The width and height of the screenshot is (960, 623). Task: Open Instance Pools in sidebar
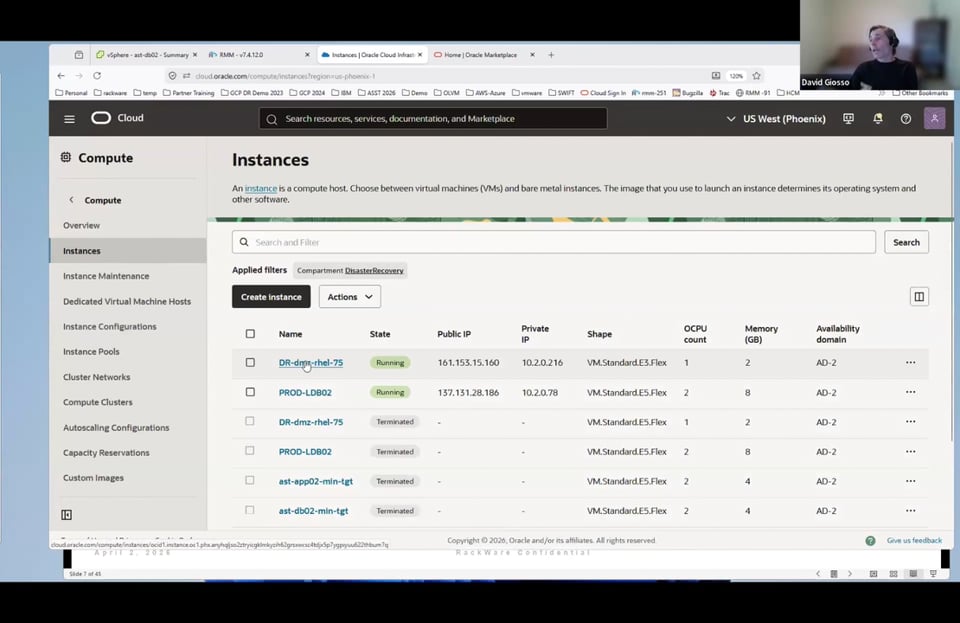tap(91, 351)
